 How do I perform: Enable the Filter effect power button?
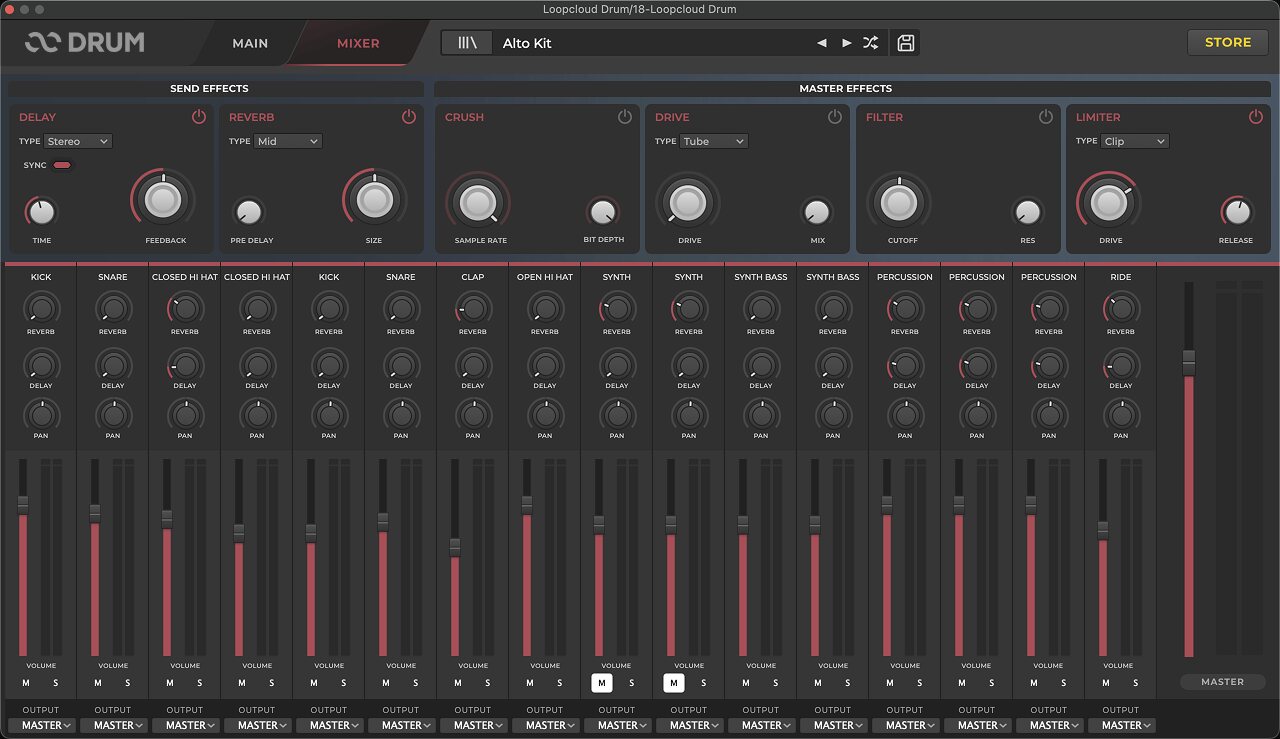tap(1046, 117)
